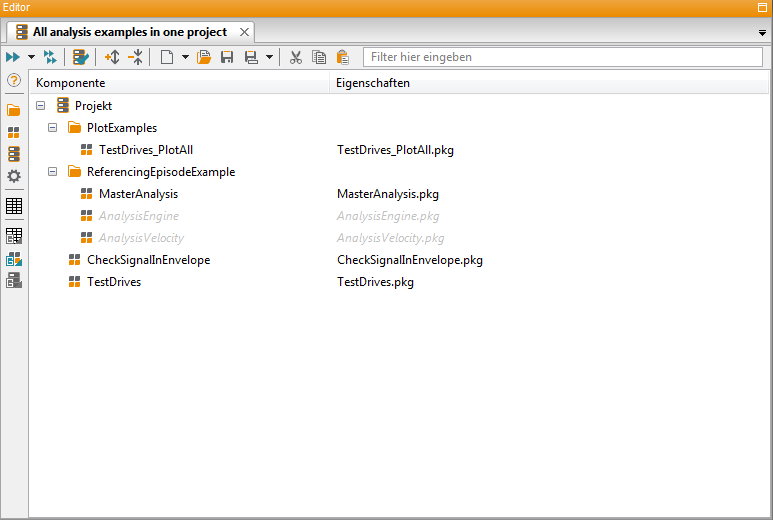
Task: Click the edit project properties toolbar icon
Action: (x=81, y=57)
